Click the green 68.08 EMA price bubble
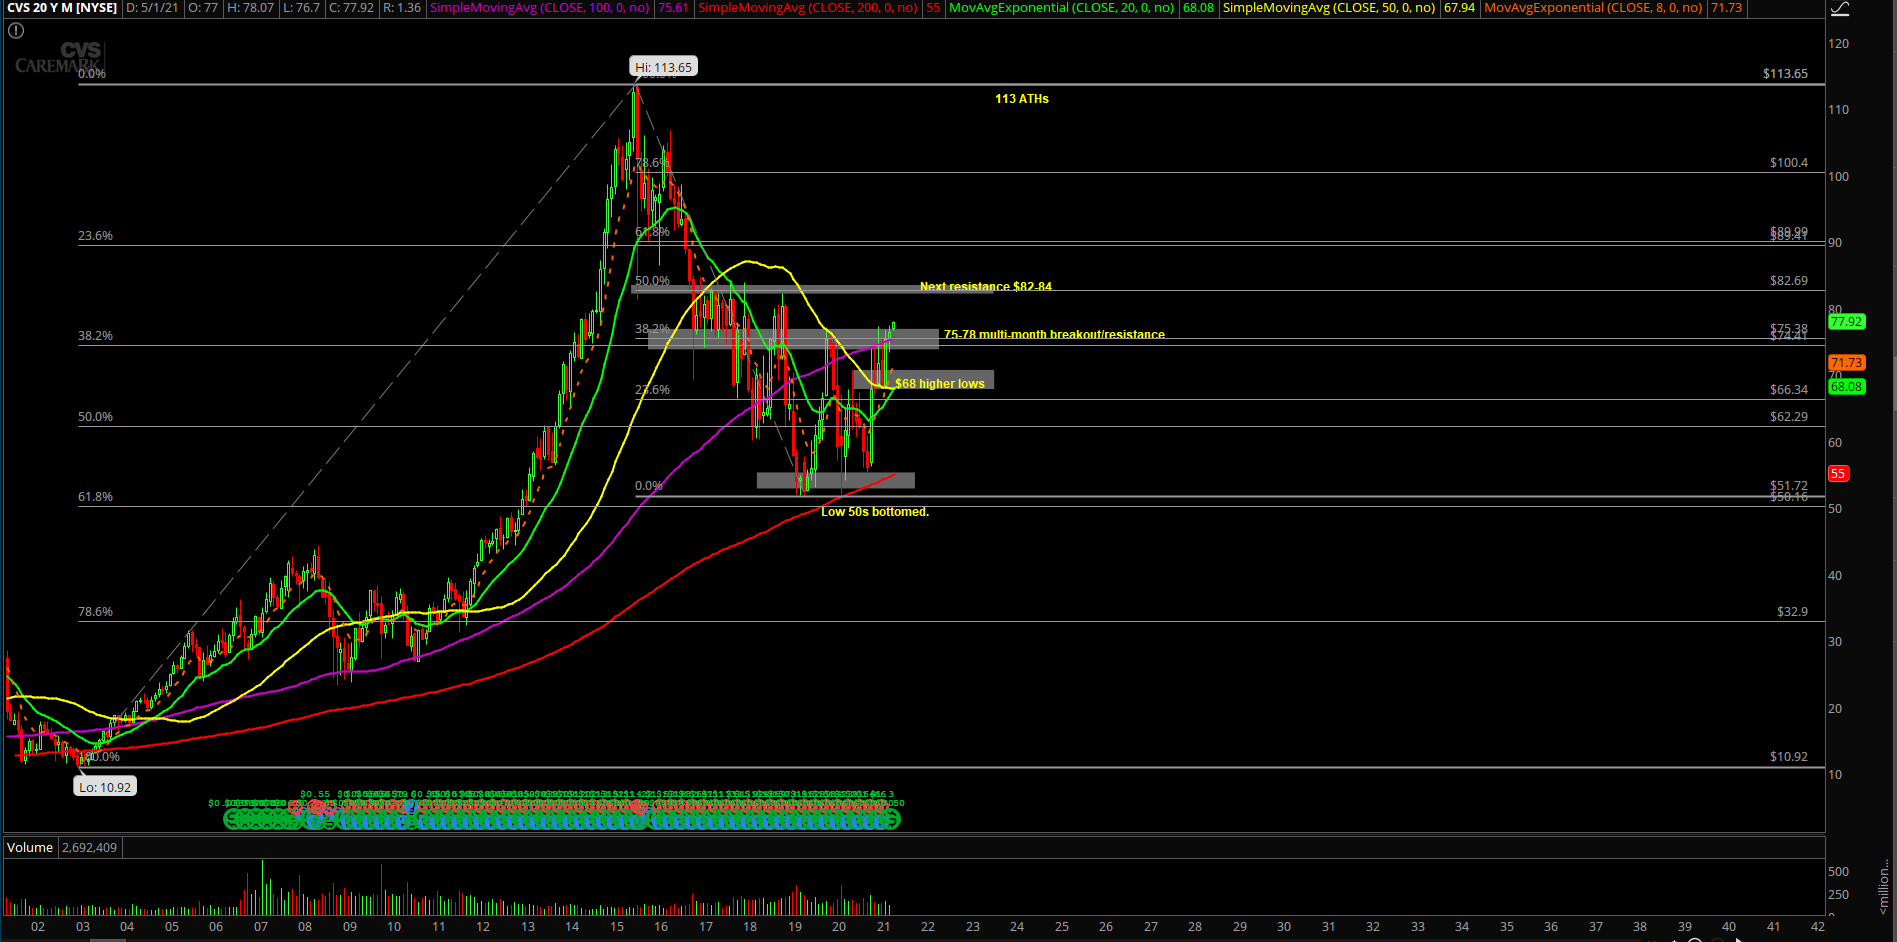1897x942 pixels. tap(1846, 387)
